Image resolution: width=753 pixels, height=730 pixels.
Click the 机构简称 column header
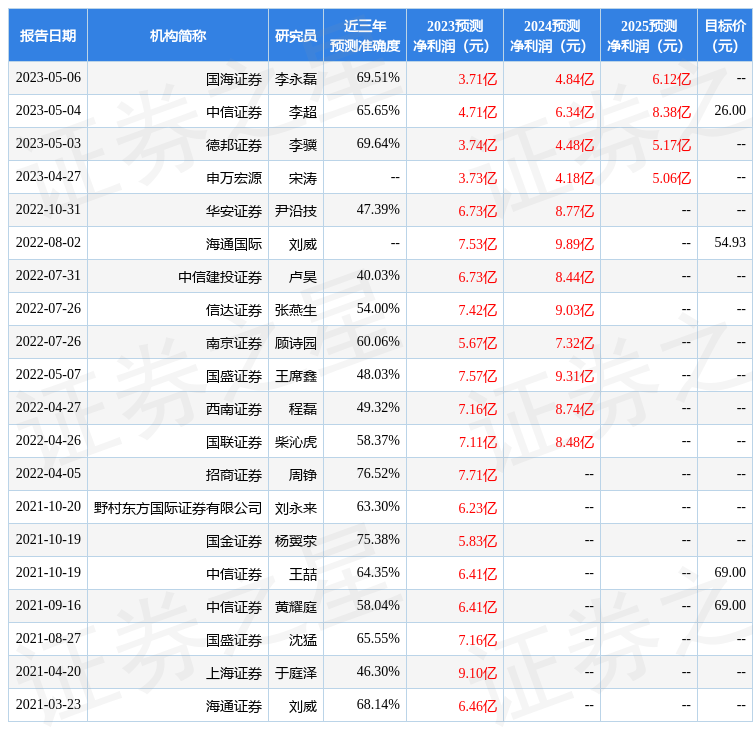(178, 36)
